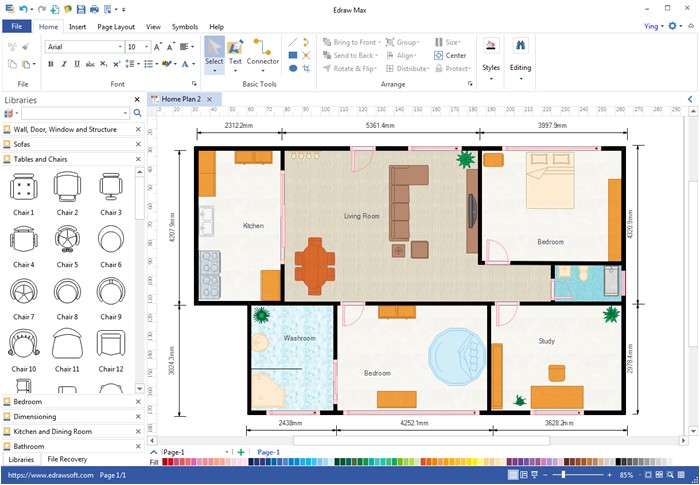The image size is (700, 485).
Task: Pick a red swatch from color bar
Action: [x=166, y=462]
